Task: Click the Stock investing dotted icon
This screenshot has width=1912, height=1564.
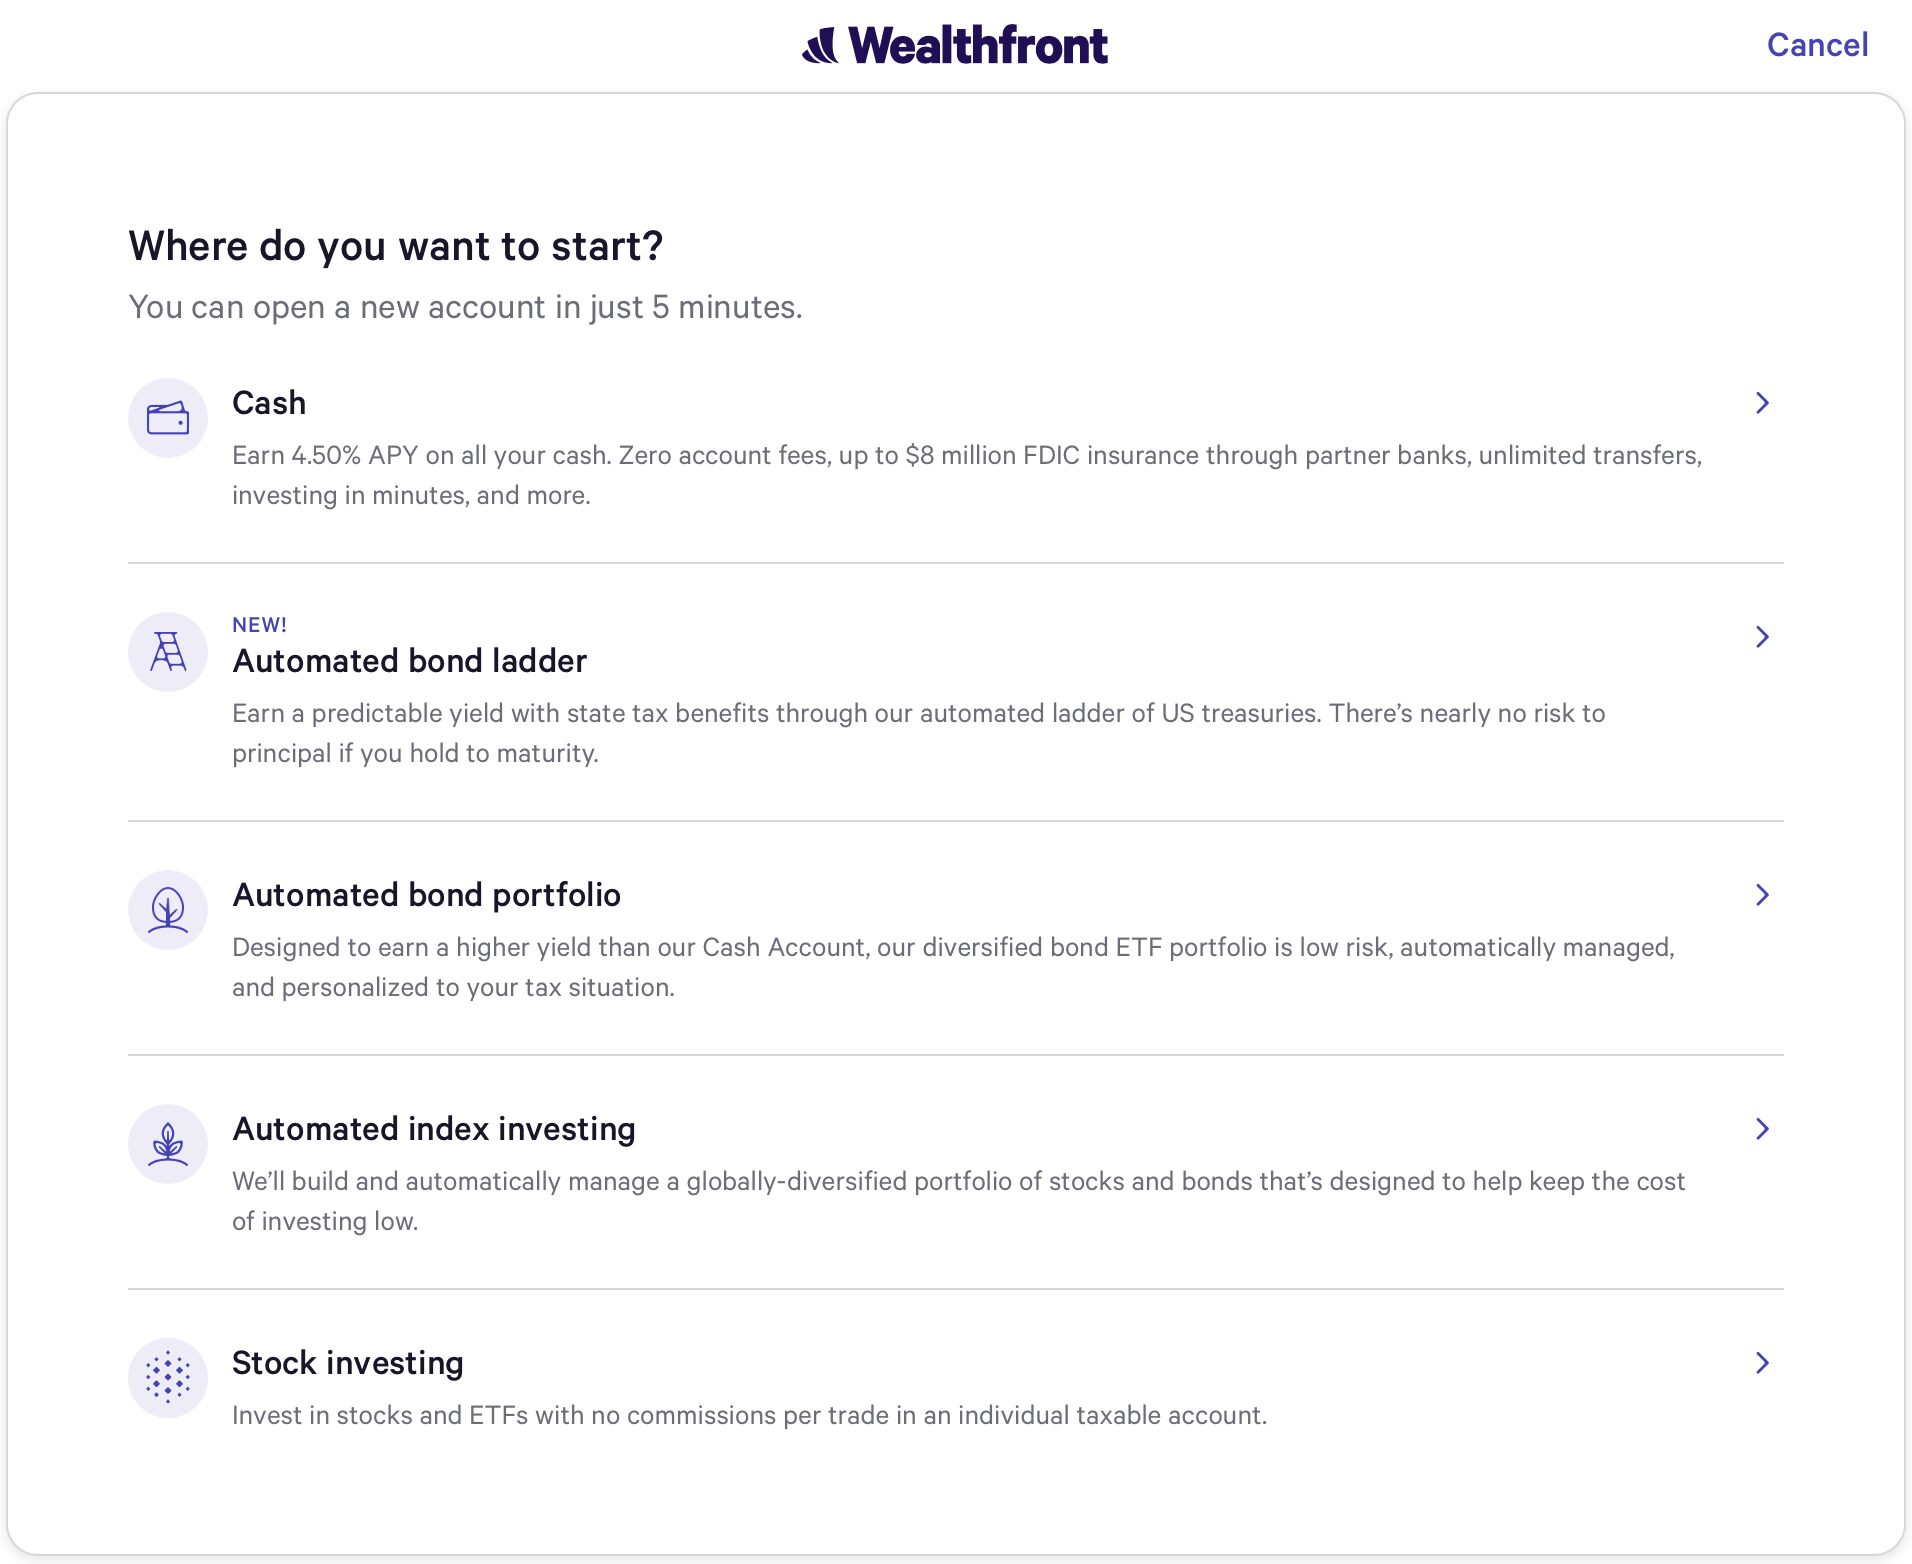Action: (168, 1378)
